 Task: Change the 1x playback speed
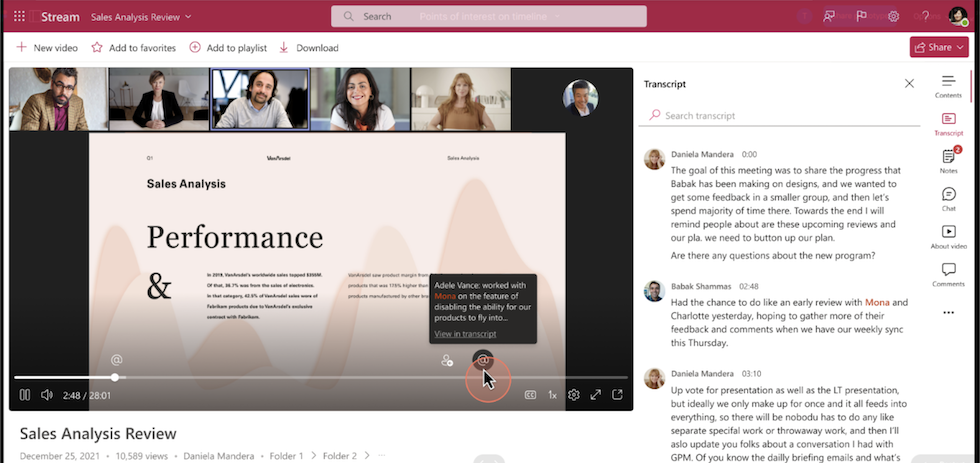click(552, 395)
